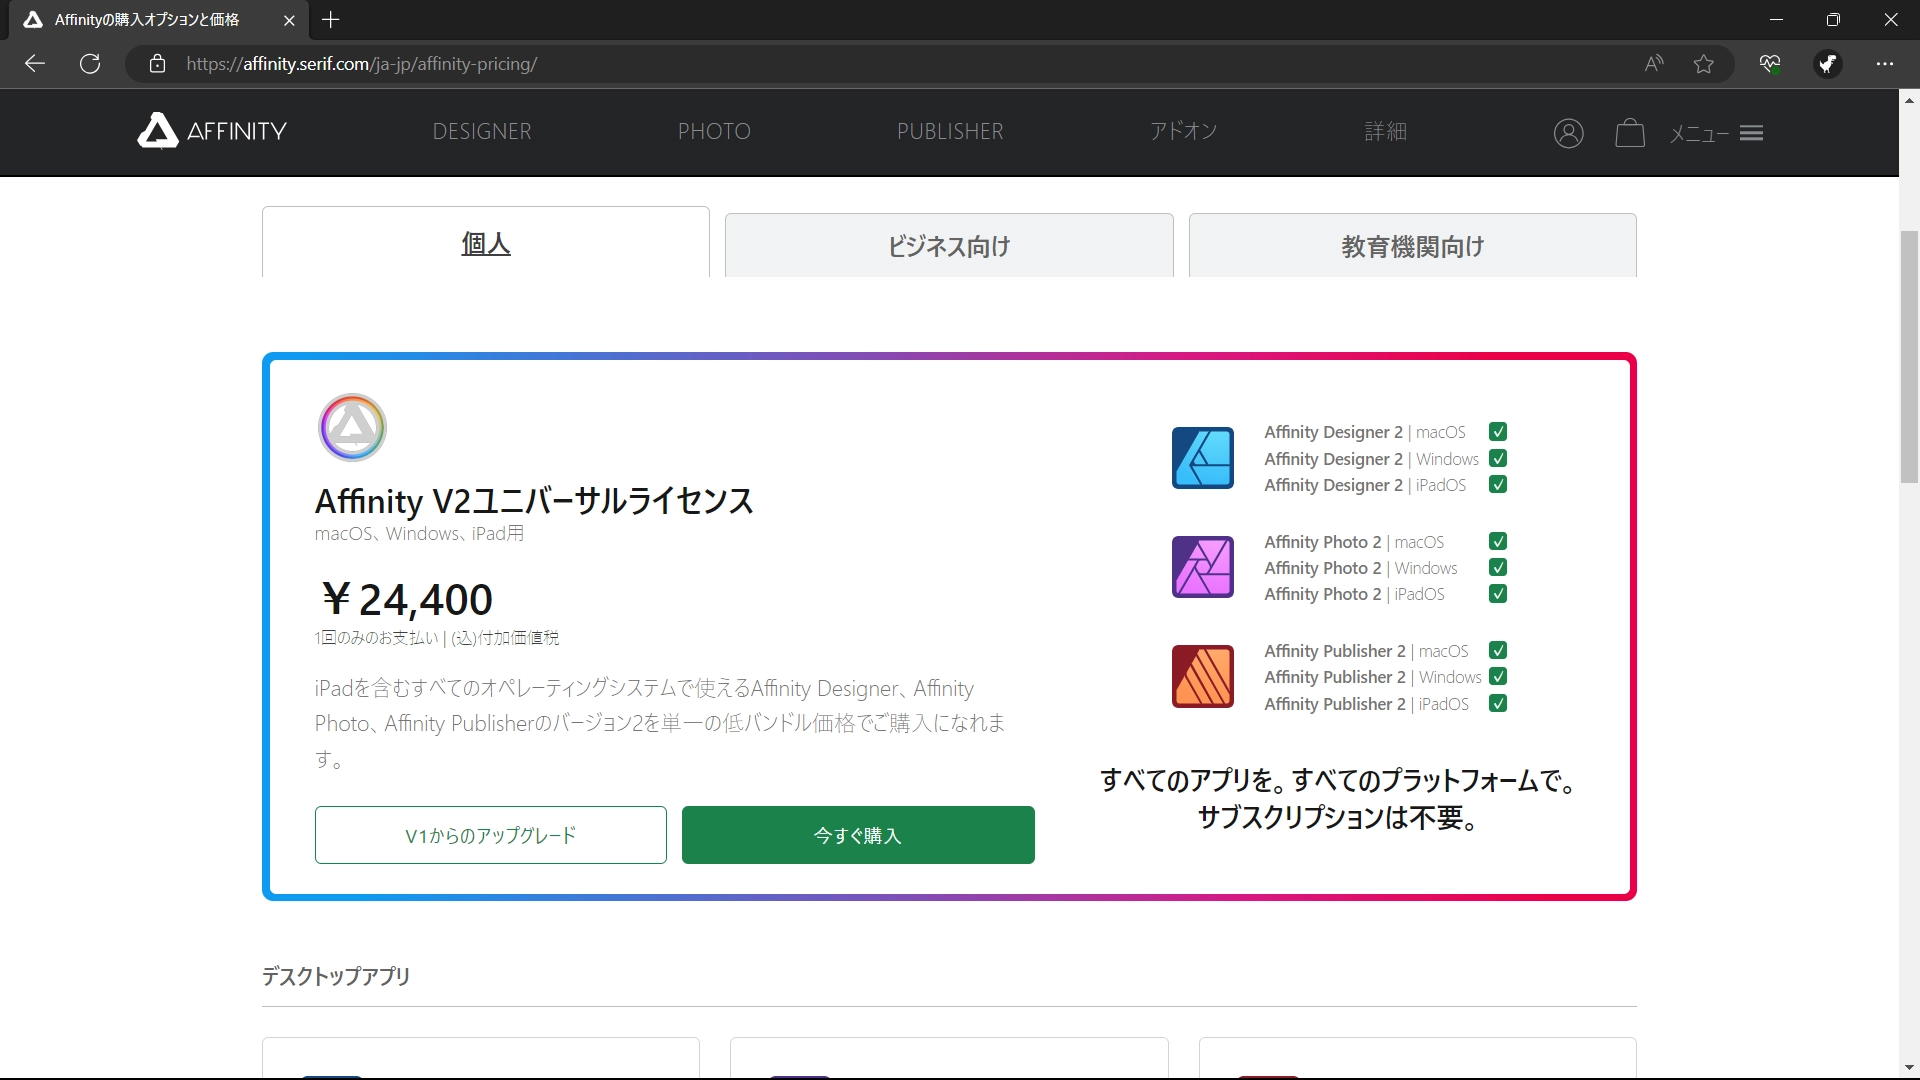Open the メニュー hamburger menu

click(1751, 133)
